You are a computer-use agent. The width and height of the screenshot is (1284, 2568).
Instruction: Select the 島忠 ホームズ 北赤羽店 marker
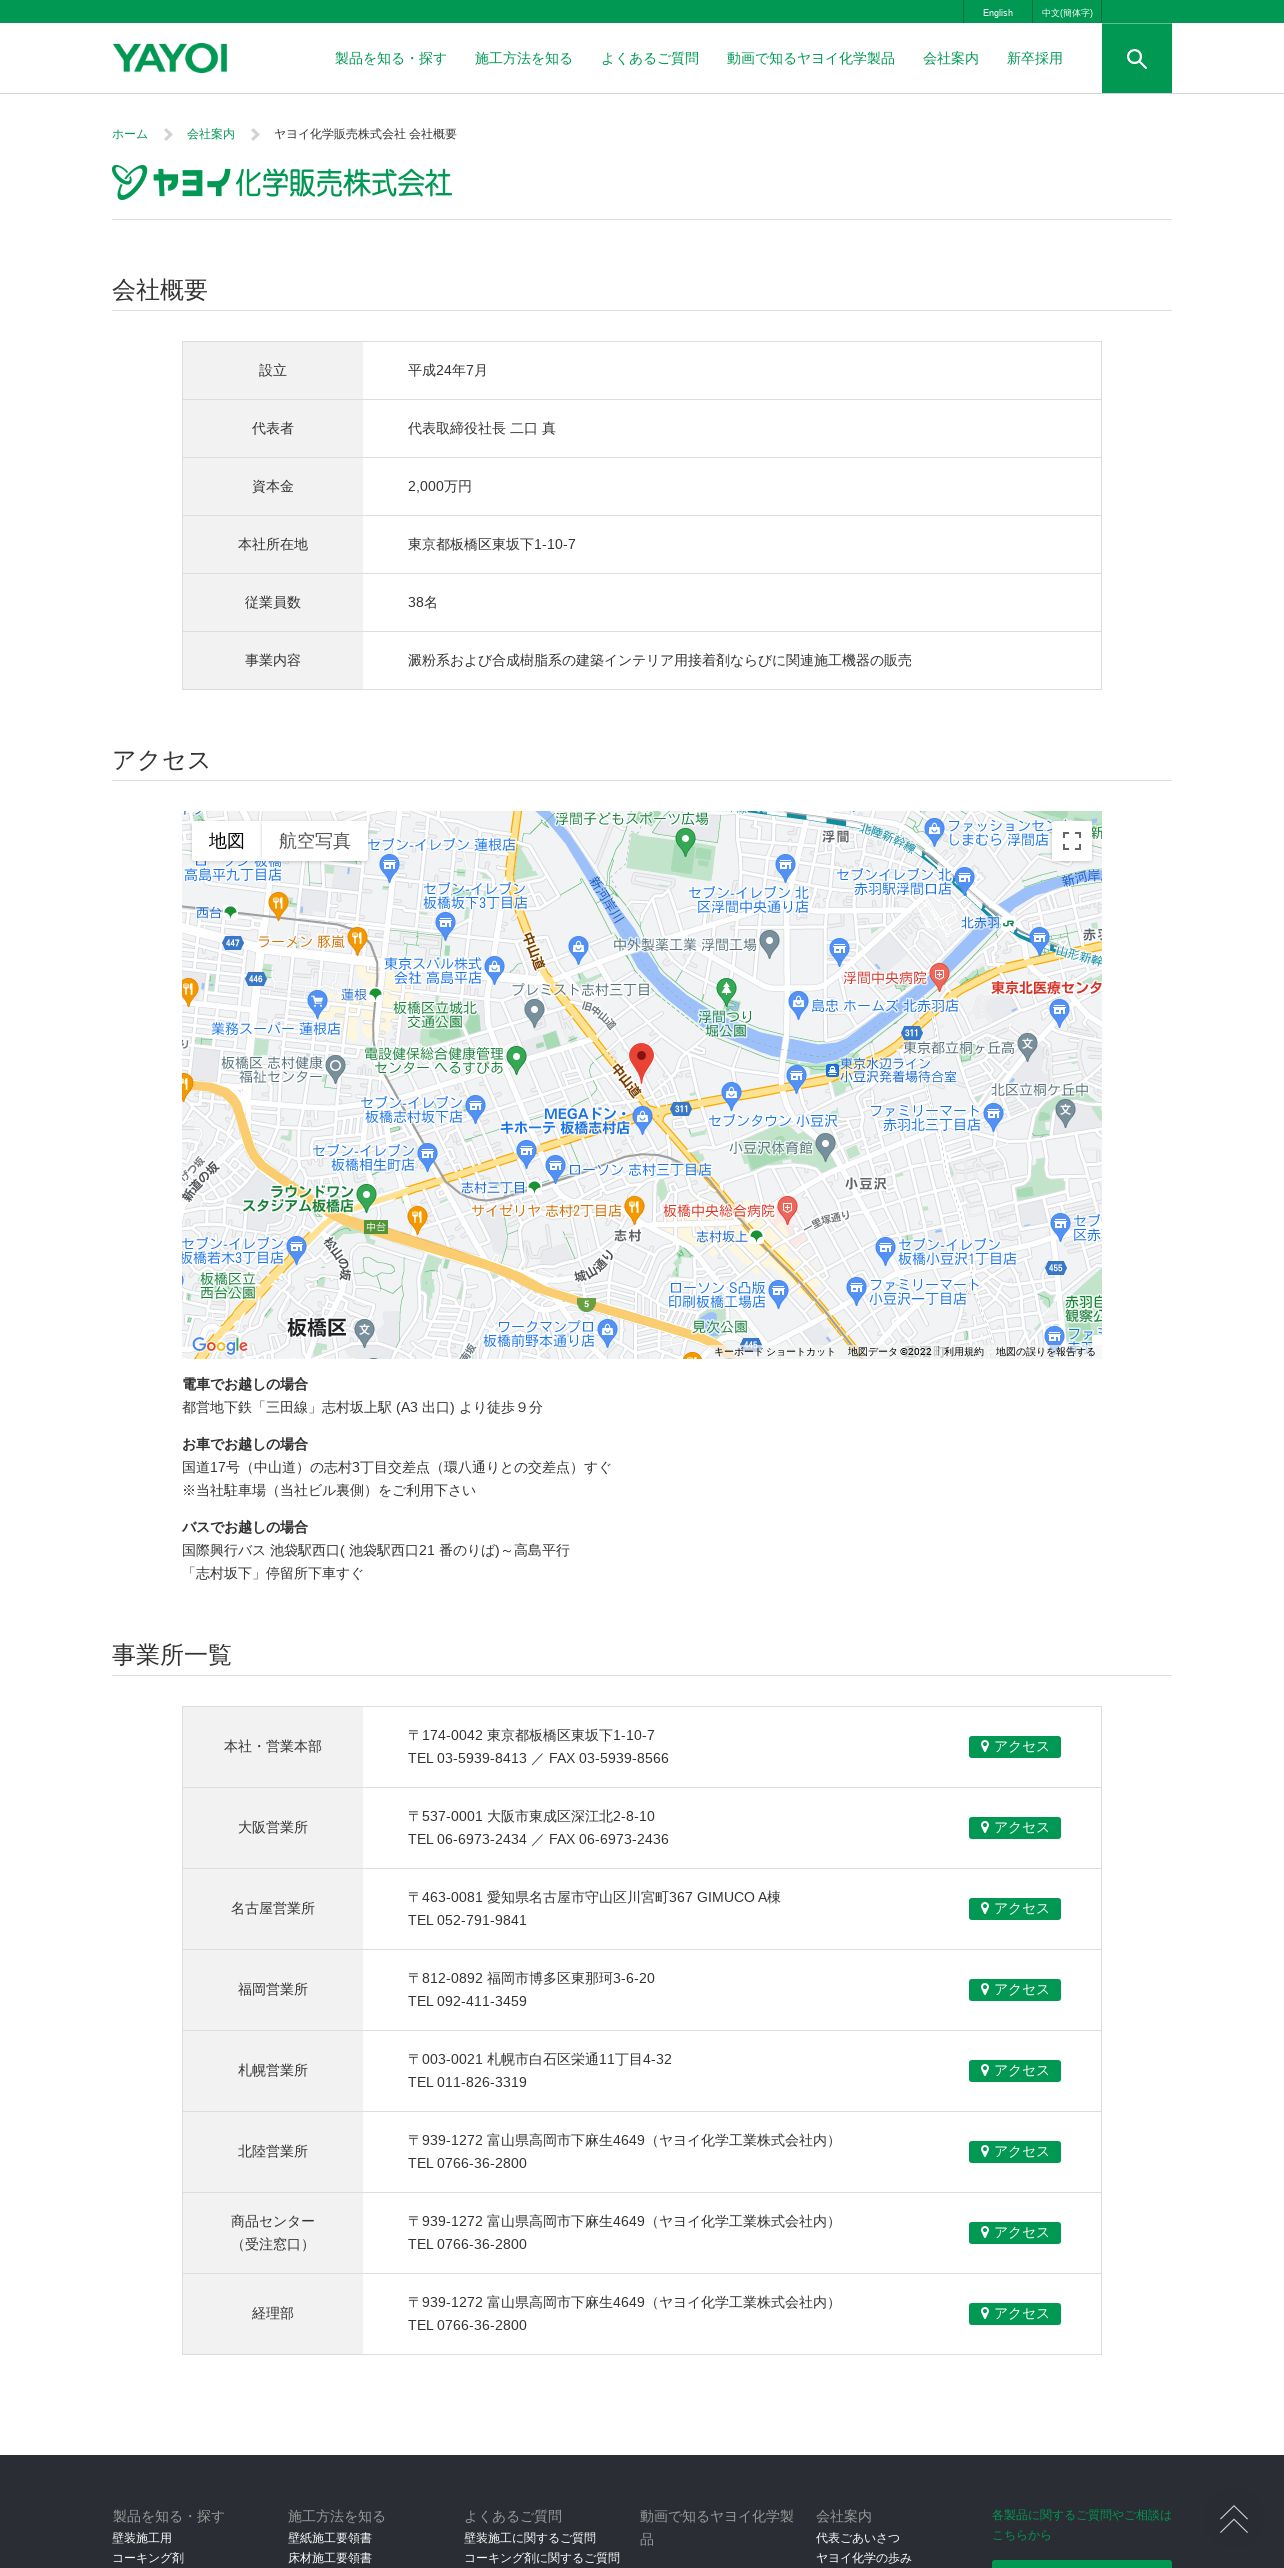pyautogui.click(x=797, y=1004)
